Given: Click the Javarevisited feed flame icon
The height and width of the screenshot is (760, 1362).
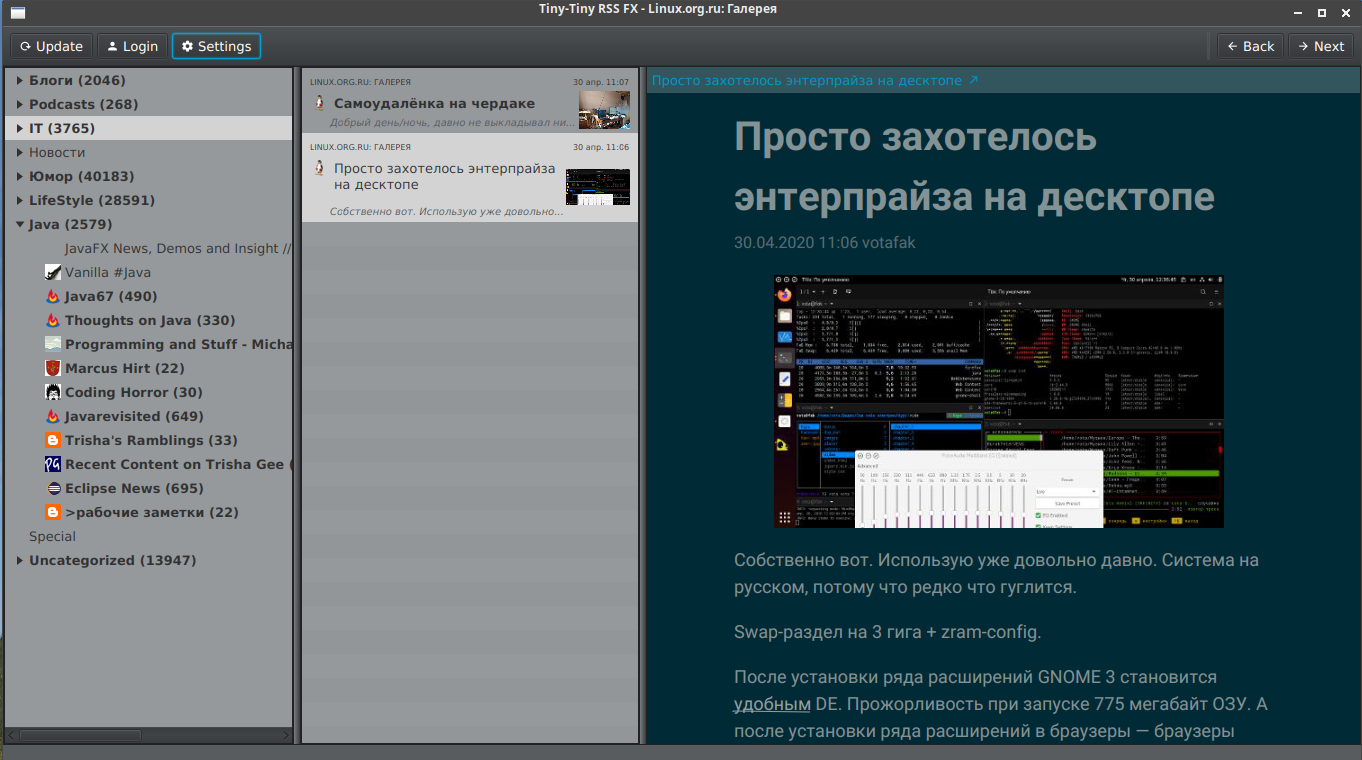Looking at the screenshot, I should (x=53, y=416).
